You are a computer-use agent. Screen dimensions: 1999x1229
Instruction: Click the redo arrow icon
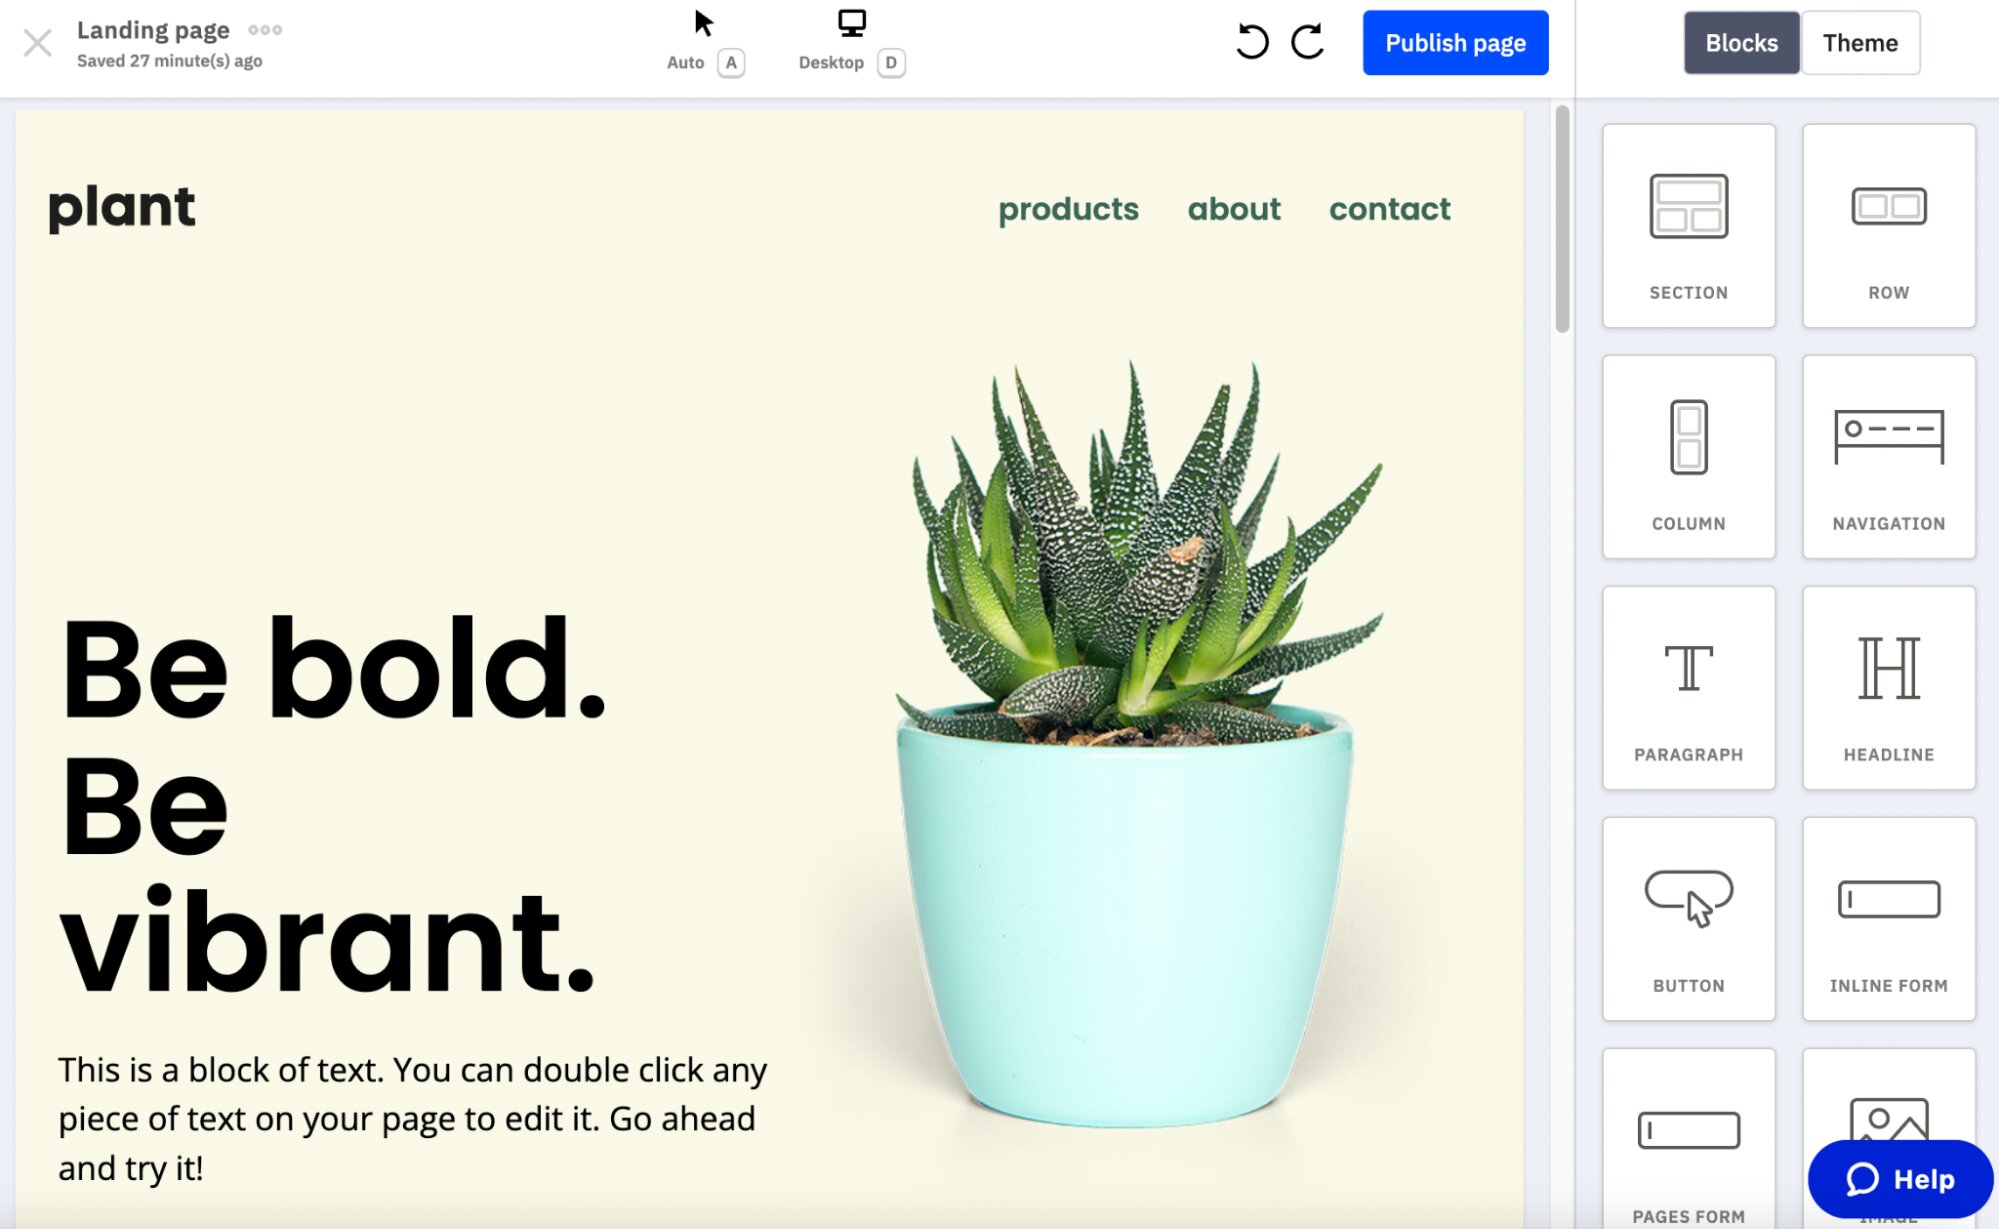[1307, 42]
